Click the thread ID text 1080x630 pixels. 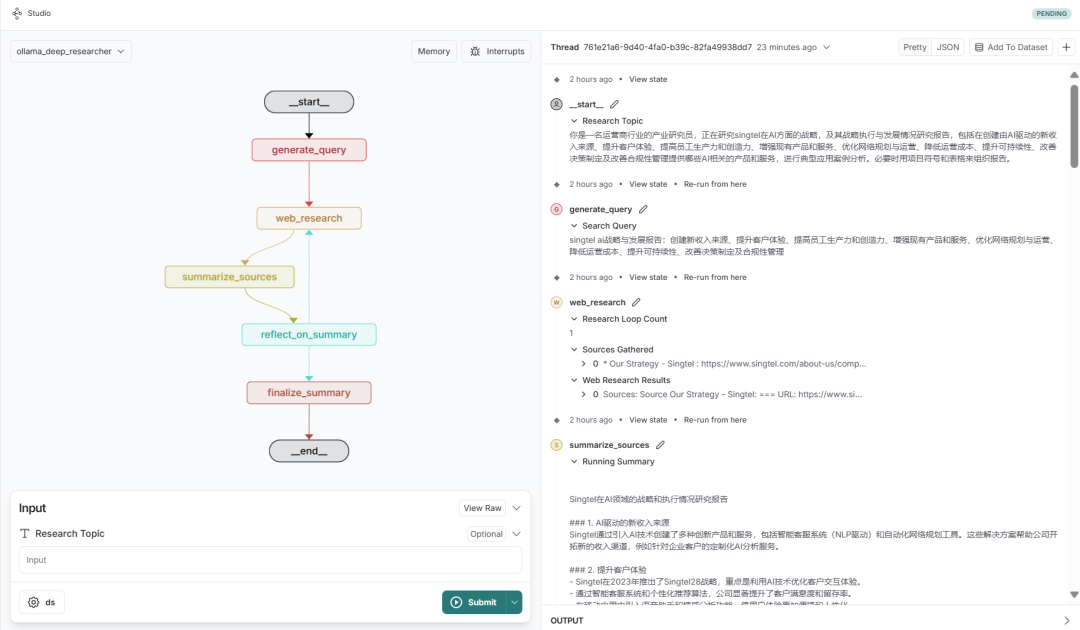pyautogui.click(x=667, y=47)
